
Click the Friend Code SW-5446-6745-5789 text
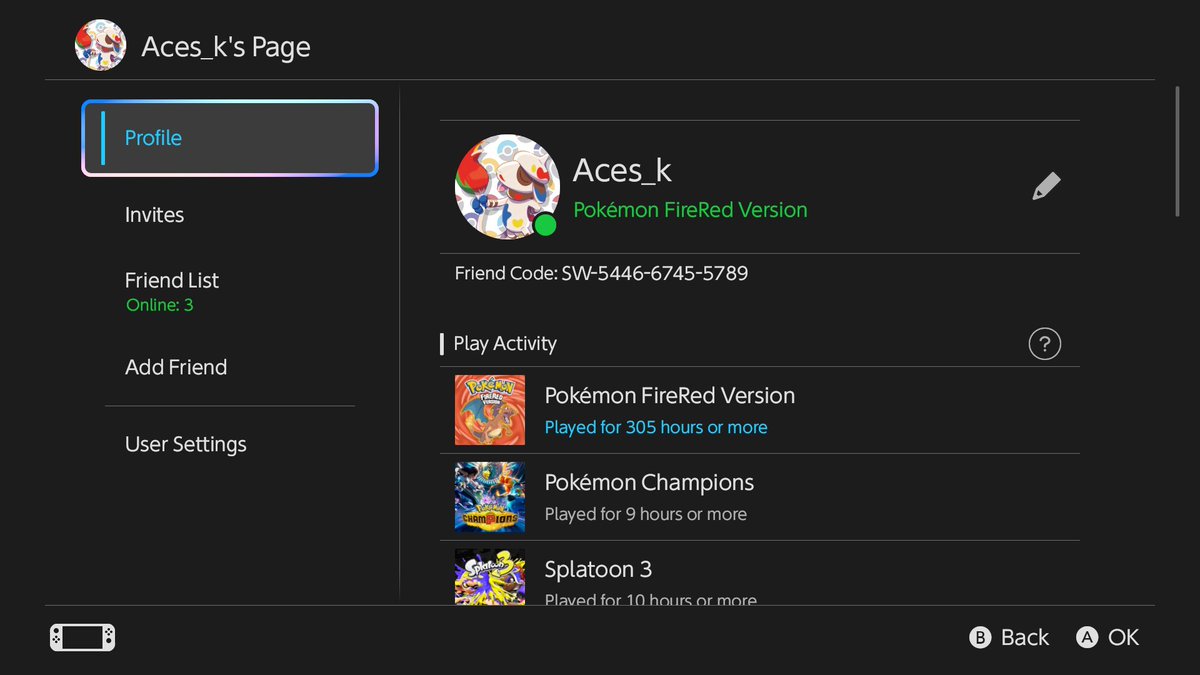[601, 273]
